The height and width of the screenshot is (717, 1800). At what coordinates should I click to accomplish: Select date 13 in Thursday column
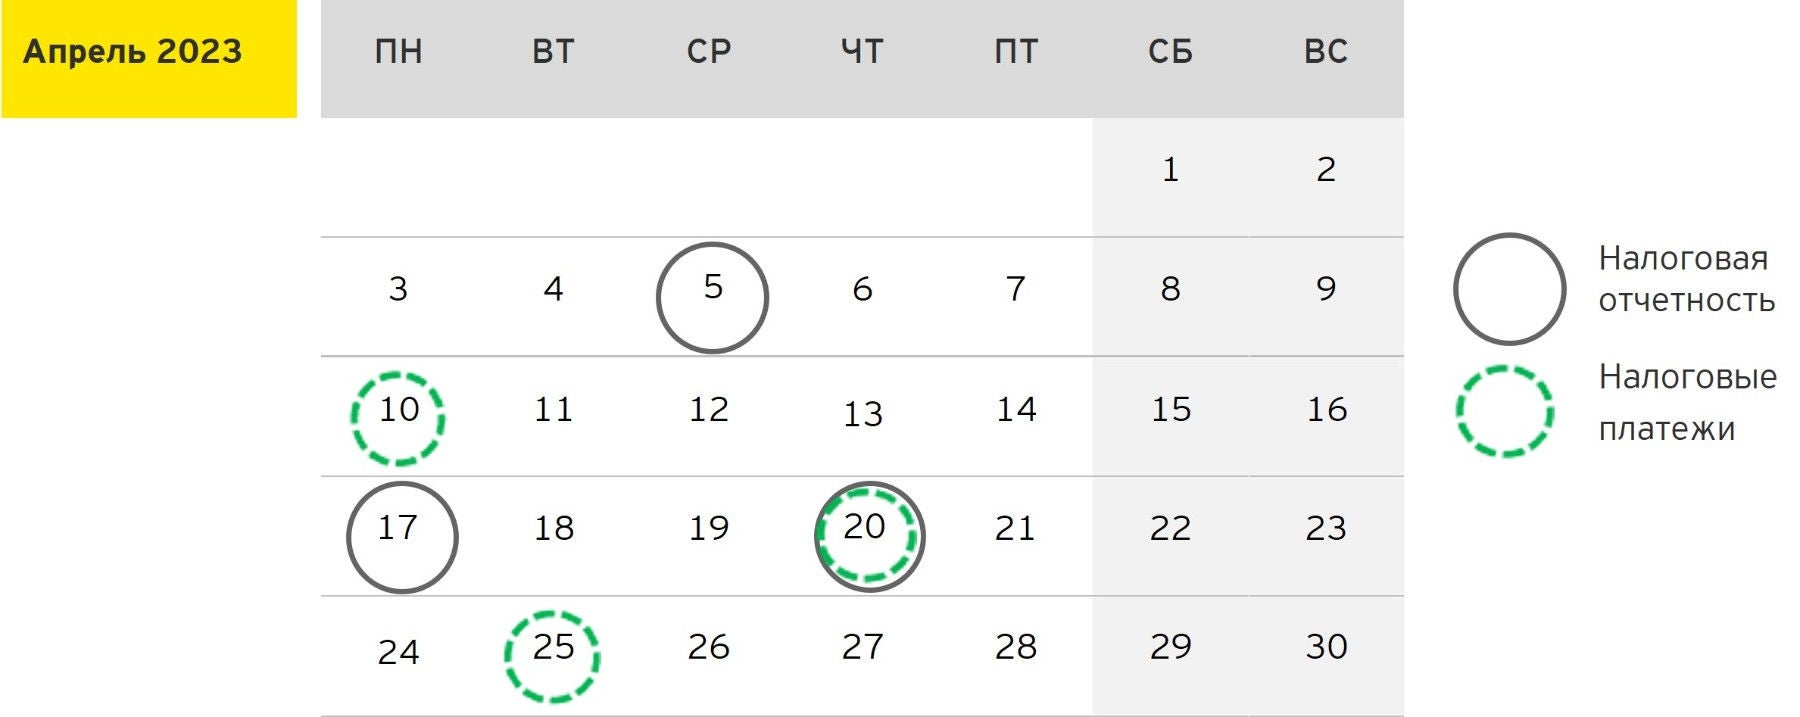click(863, 413)
